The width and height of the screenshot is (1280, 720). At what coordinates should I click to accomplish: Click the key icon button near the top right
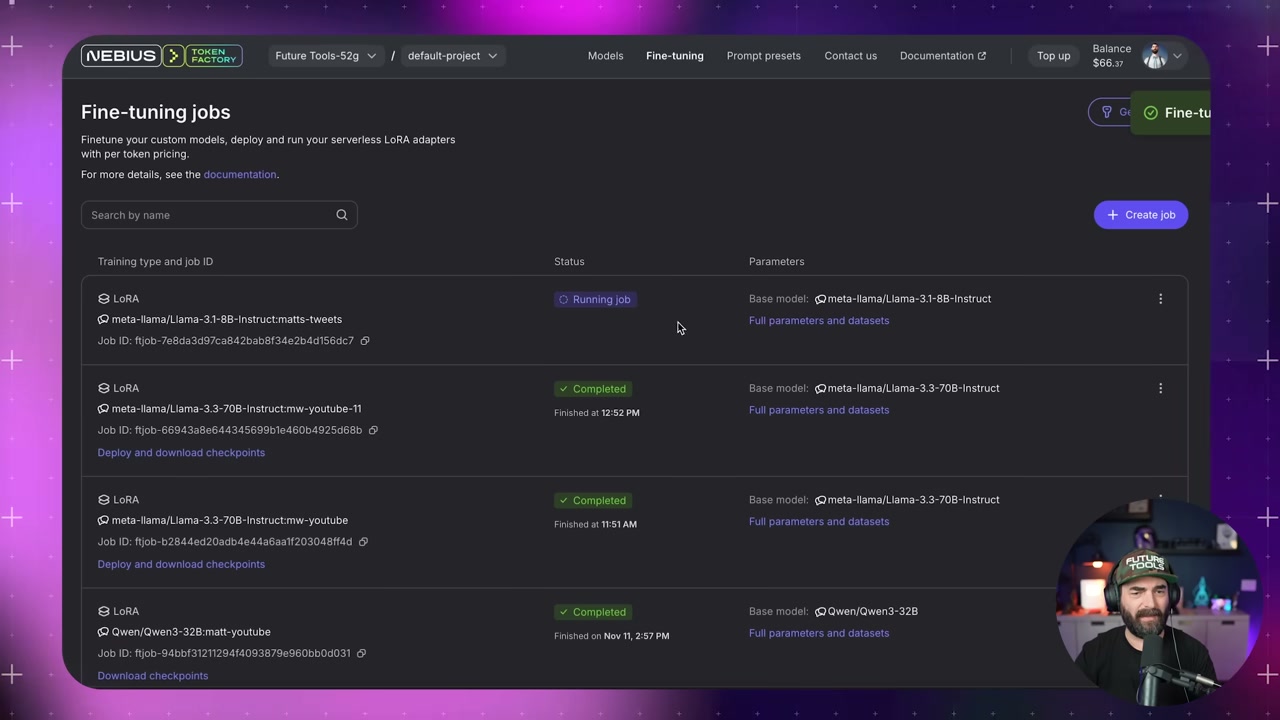click(1107, 112)
